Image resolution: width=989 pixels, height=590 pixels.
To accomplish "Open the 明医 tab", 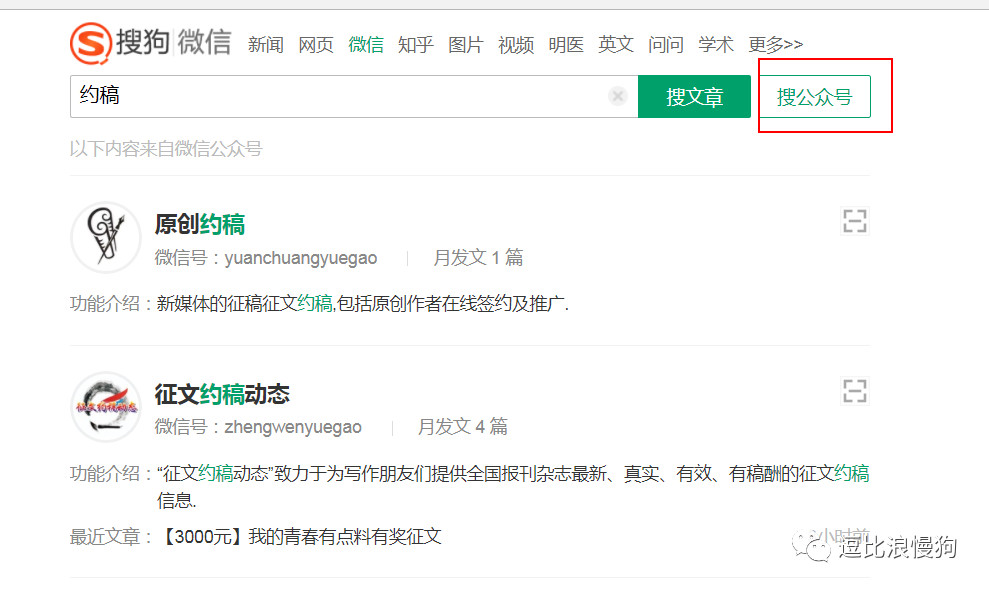I will 566,45.
